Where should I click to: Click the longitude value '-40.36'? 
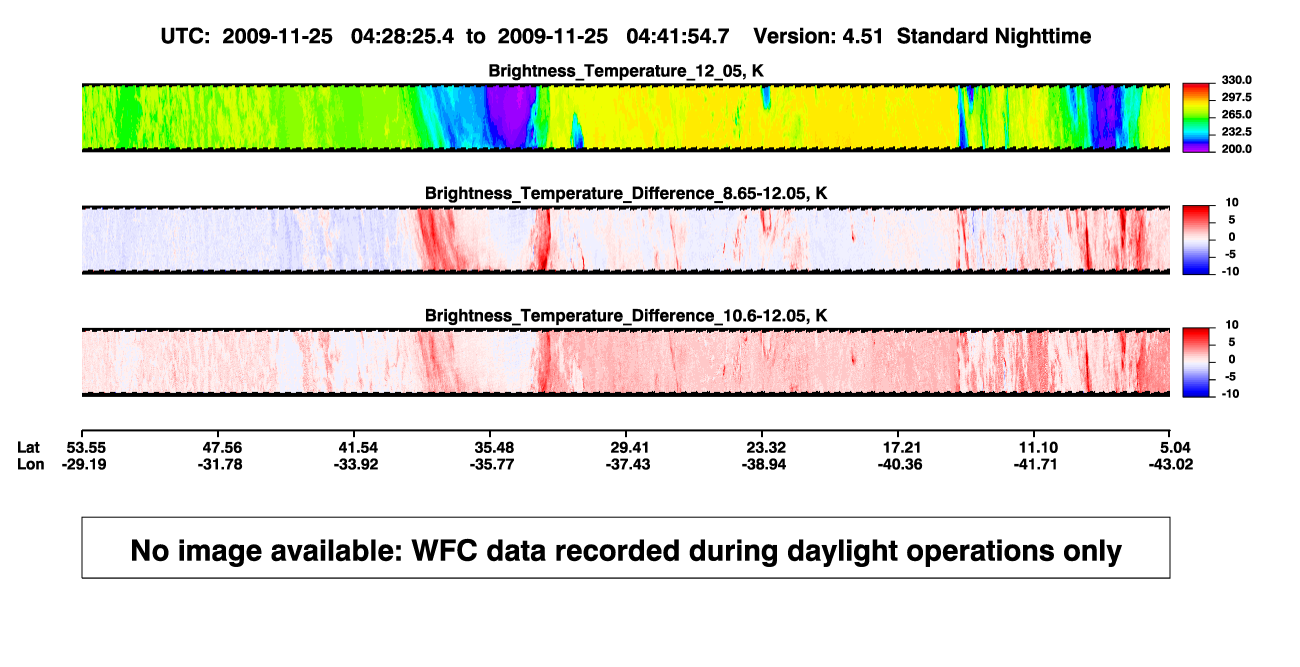[900, 464]
